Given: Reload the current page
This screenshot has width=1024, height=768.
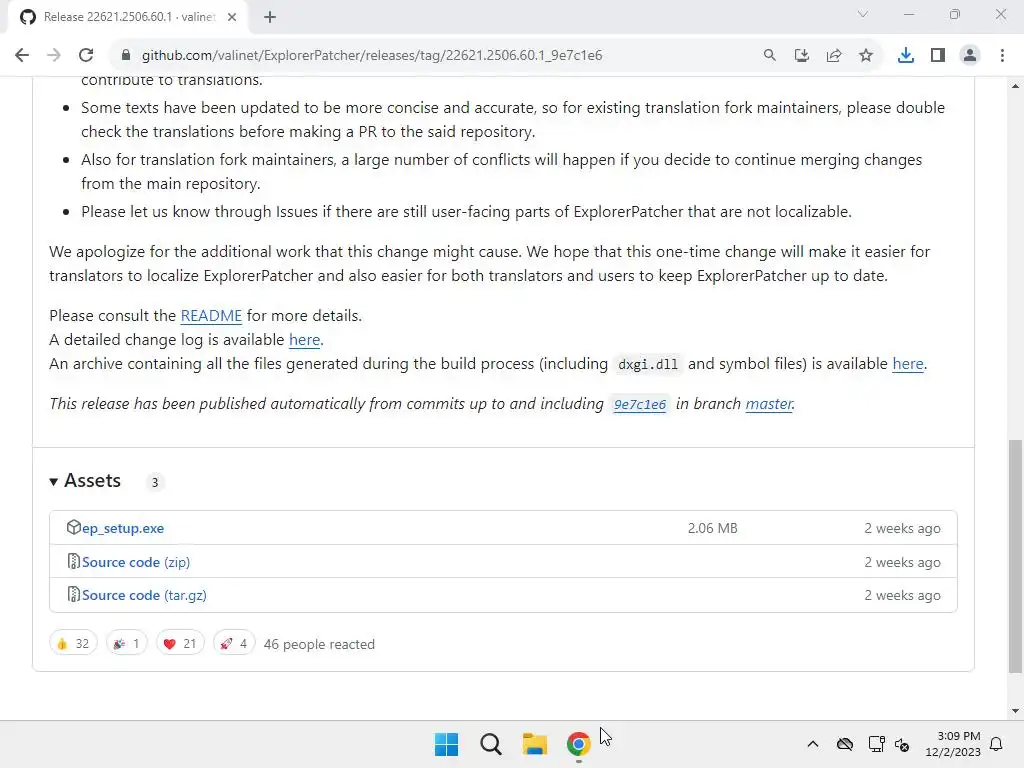Looking at the screenshot, I should 86,55.
